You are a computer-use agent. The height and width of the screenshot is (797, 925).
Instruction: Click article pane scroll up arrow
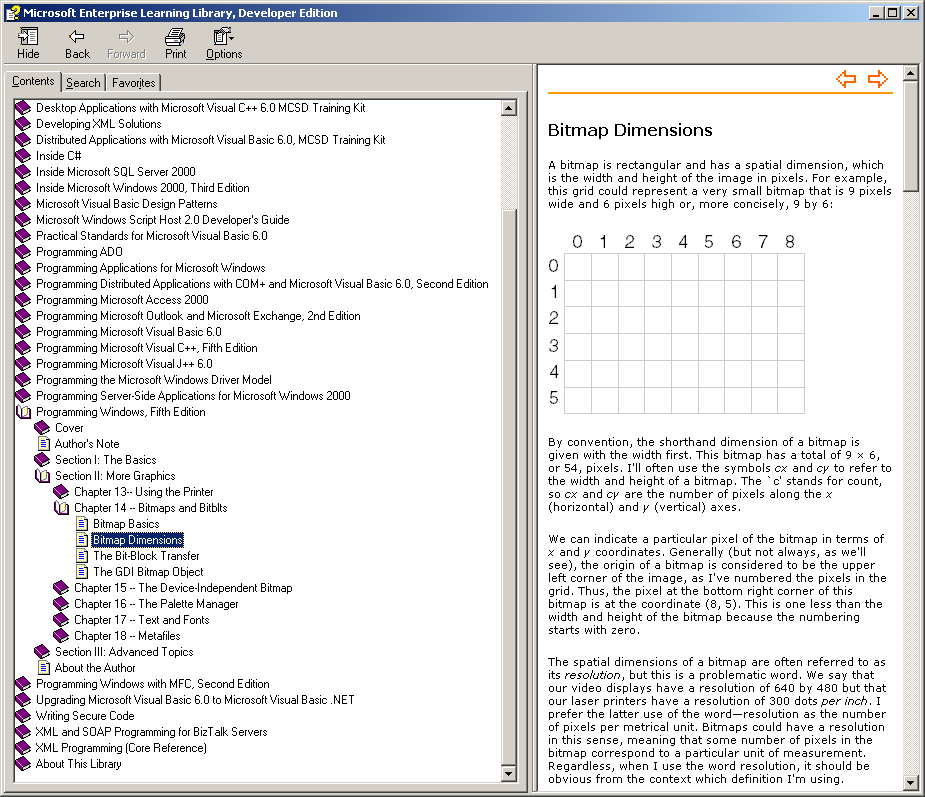tap(910, 73)
